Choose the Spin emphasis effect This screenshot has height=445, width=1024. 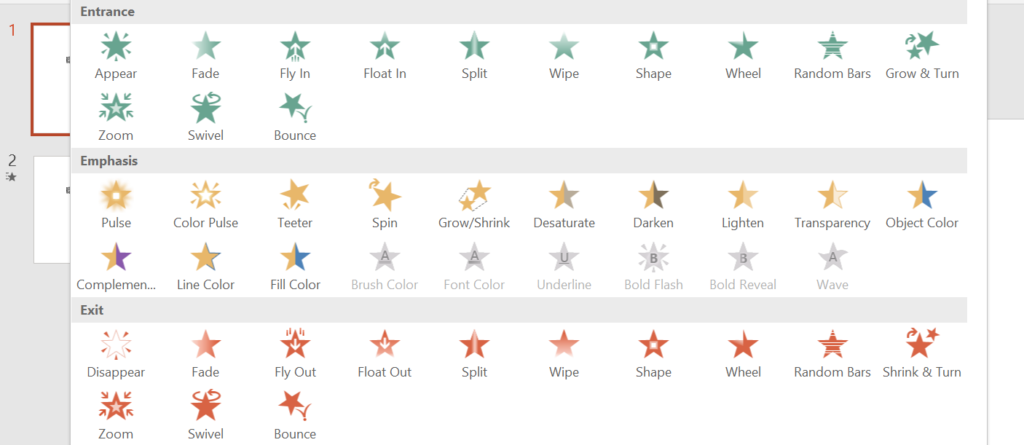[x=384, y=205]
